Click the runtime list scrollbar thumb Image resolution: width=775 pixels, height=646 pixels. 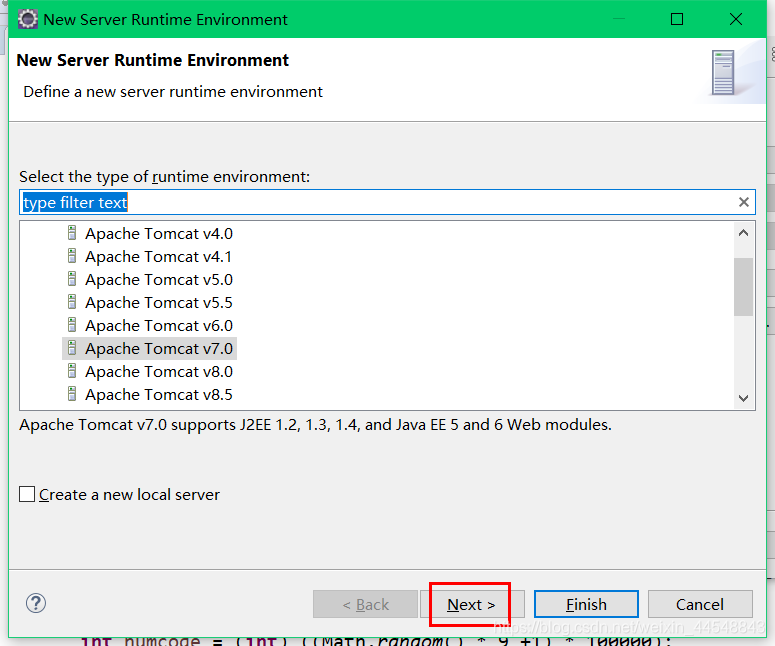coord(743,287)
